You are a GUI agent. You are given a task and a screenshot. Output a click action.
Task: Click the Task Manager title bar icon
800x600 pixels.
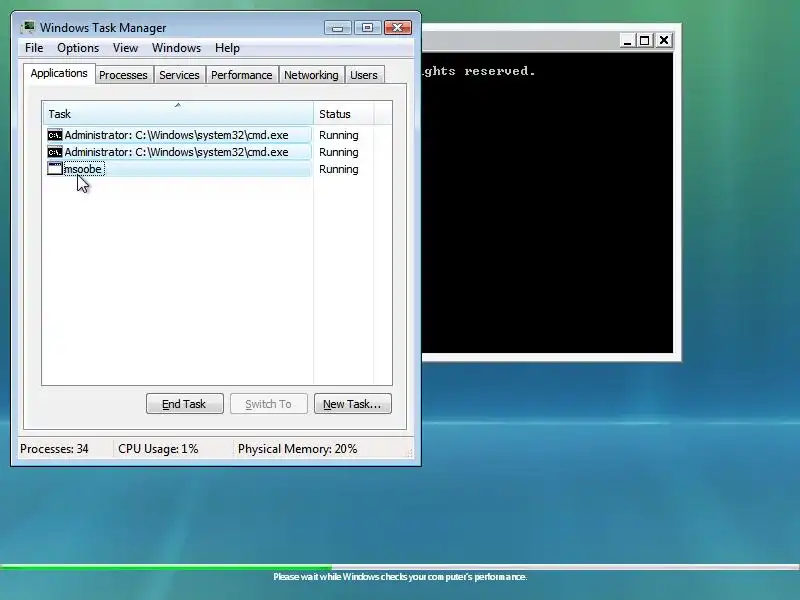(28, 27)
